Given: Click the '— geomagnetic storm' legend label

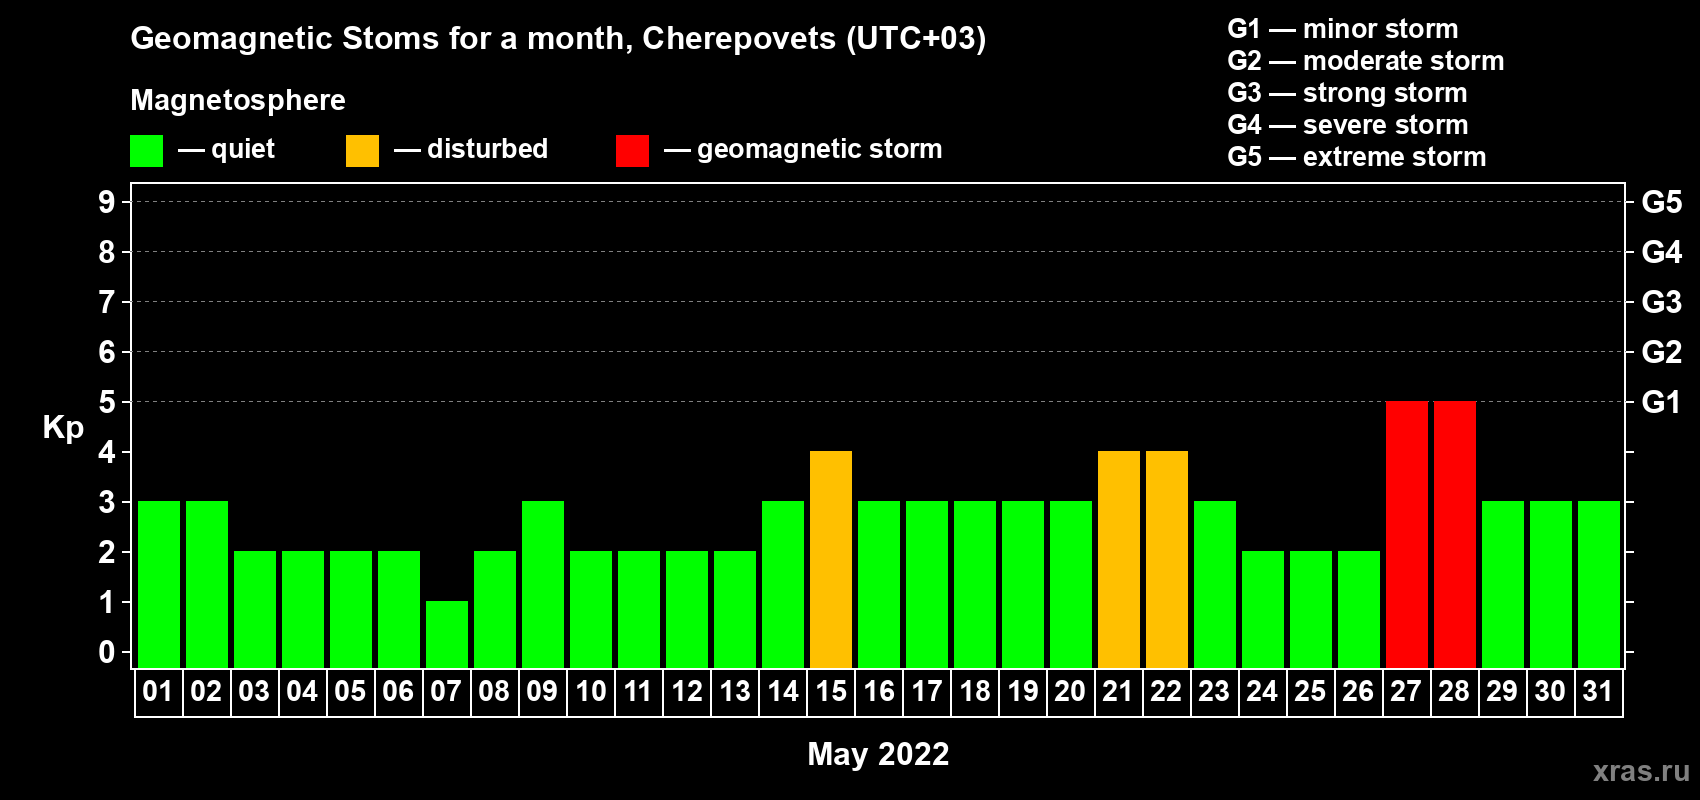Looking at the screenshot, I should (803, 150).
